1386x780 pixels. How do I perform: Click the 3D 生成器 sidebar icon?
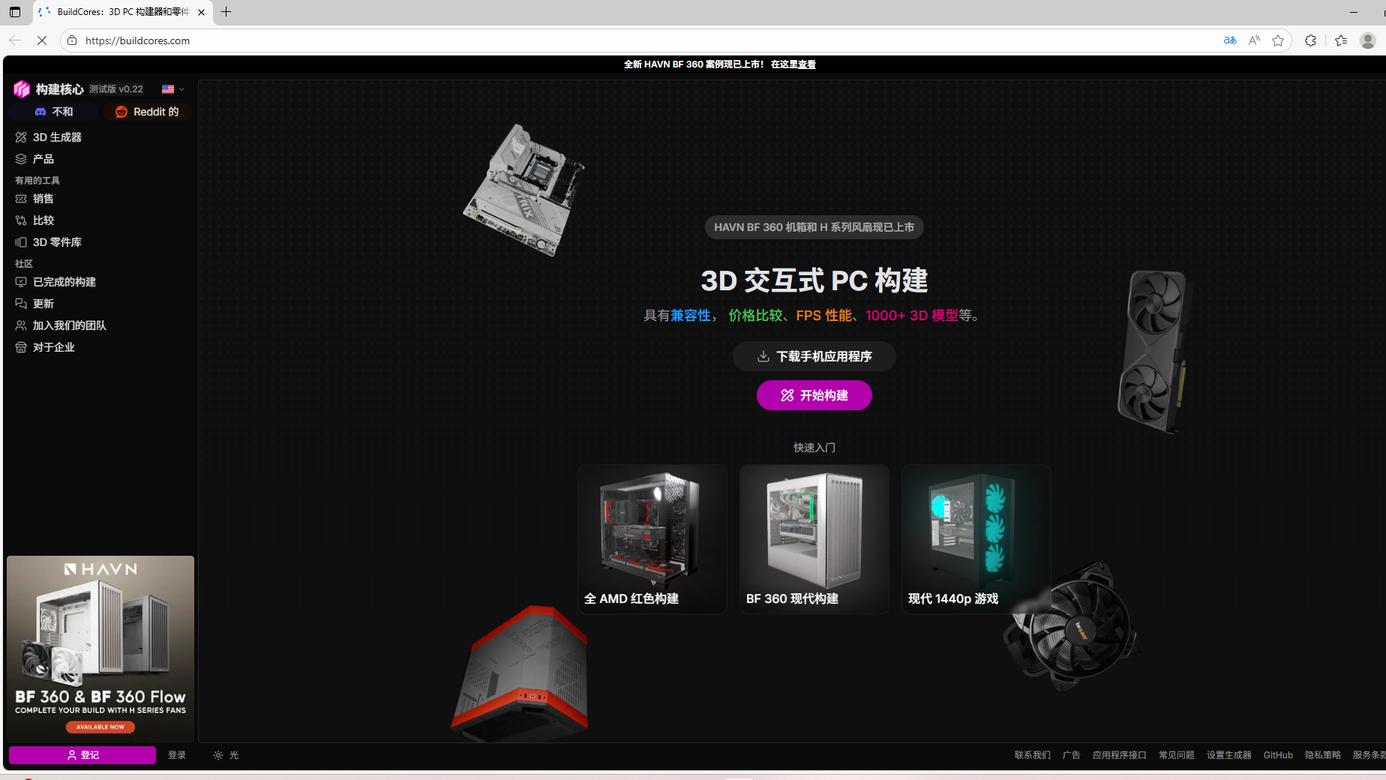pos(21,137)
